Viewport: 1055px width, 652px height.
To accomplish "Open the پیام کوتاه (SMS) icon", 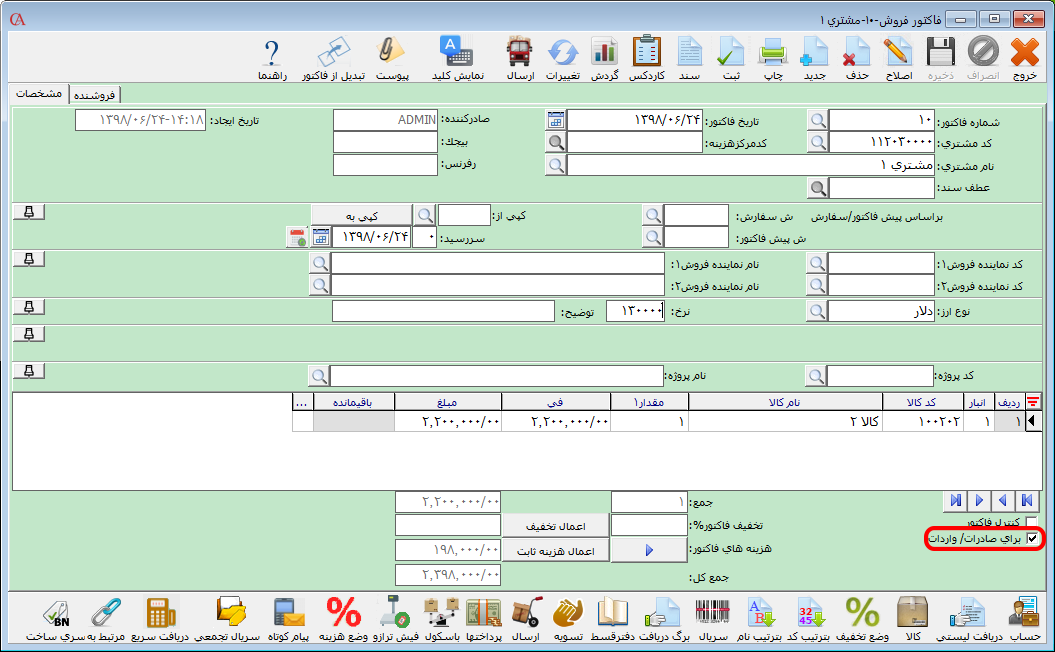I will [289, 619].
